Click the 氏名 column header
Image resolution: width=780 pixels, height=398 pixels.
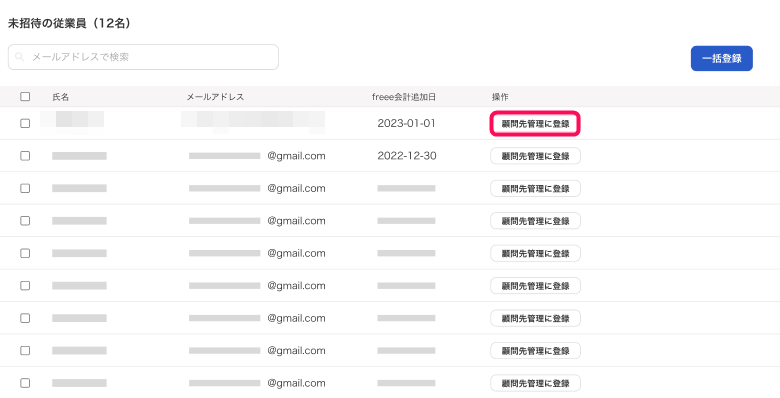(61, 97)
